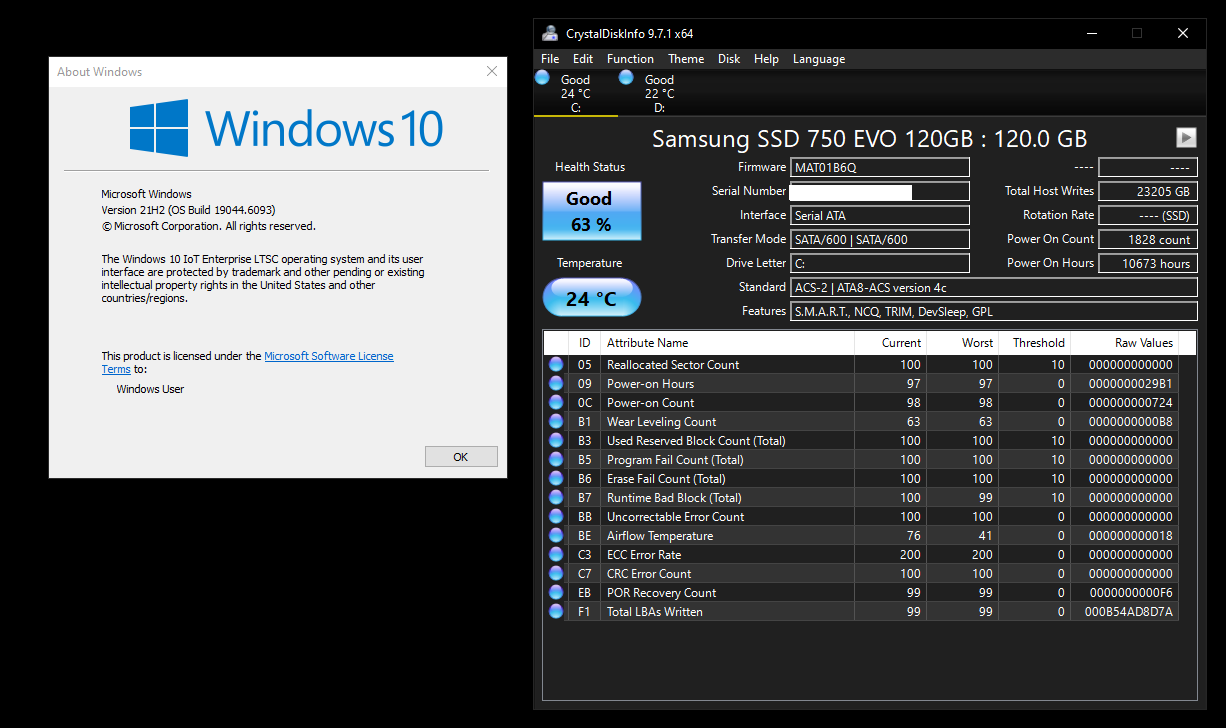The height and width of the screenshot is (728, 1226).
Task: Open the Disk menu
Action: 729,59
